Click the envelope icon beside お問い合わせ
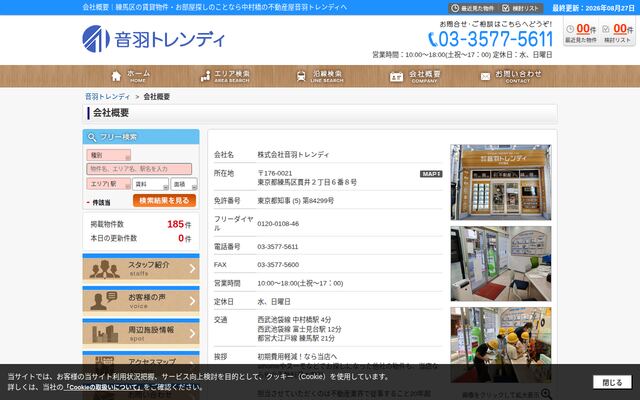This screenshot has height=400, width=640. click(485, 77)
